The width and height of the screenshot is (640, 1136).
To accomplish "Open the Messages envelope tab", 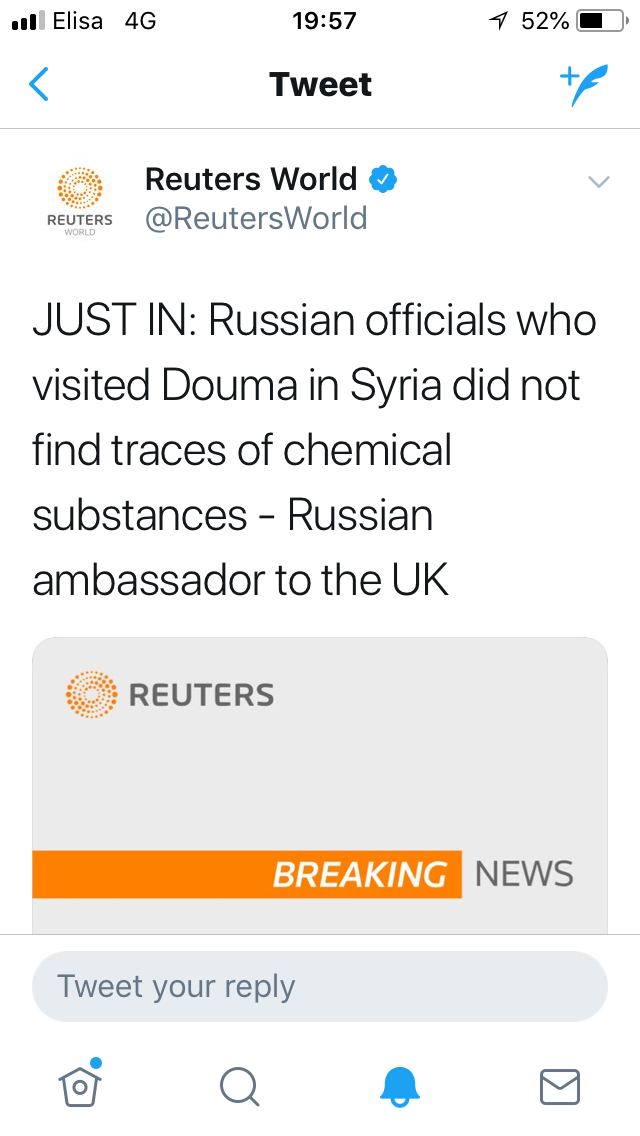I will coord(560,1085).
